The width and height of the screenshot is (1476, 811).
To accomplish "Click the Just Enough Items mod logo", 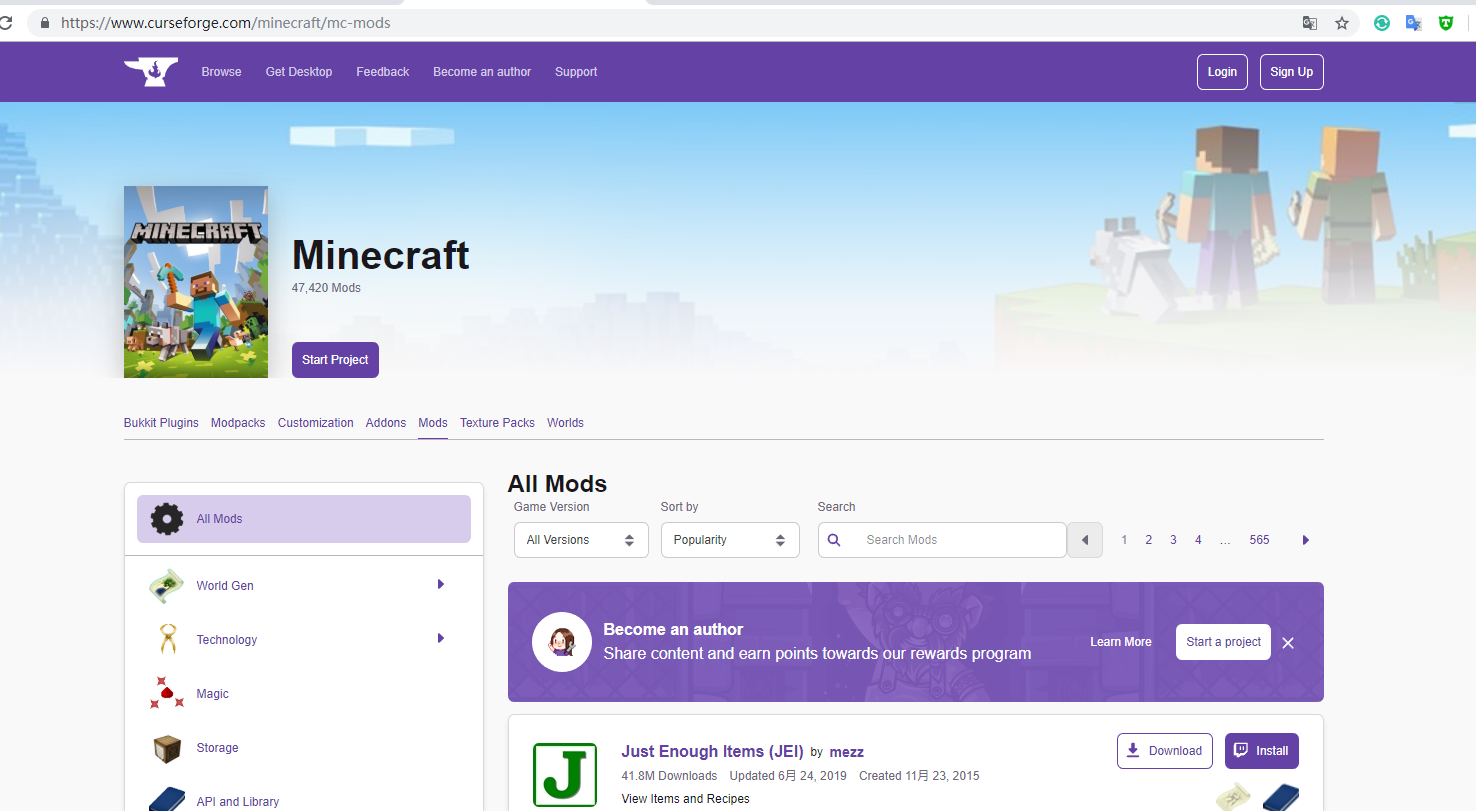I will pyautogui.click(x=565, y=775).
